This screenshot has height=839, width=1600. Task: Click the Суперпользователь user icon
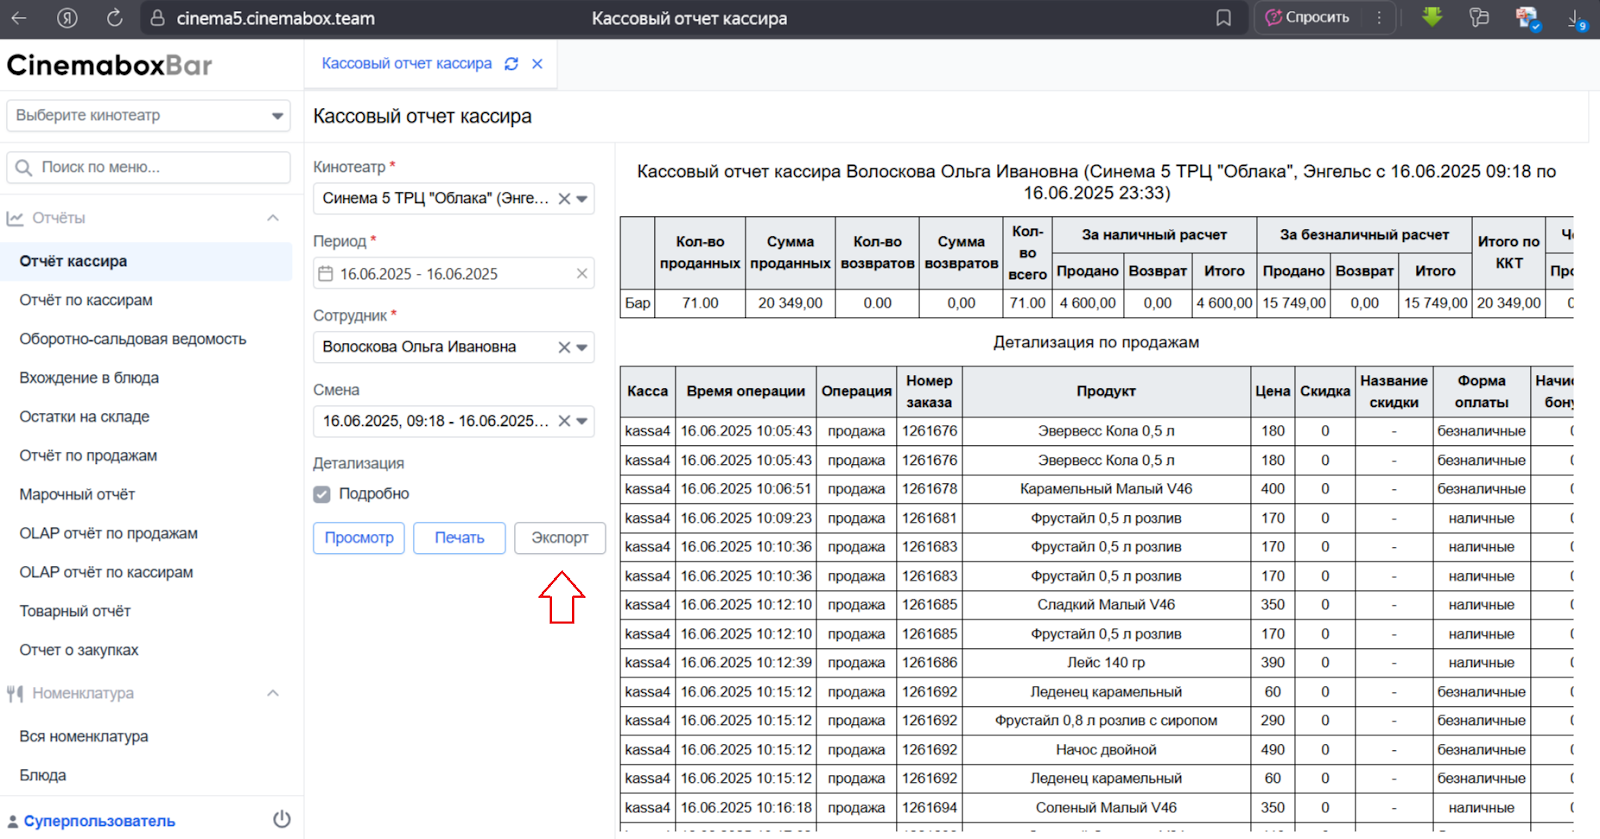coord(12,821)
